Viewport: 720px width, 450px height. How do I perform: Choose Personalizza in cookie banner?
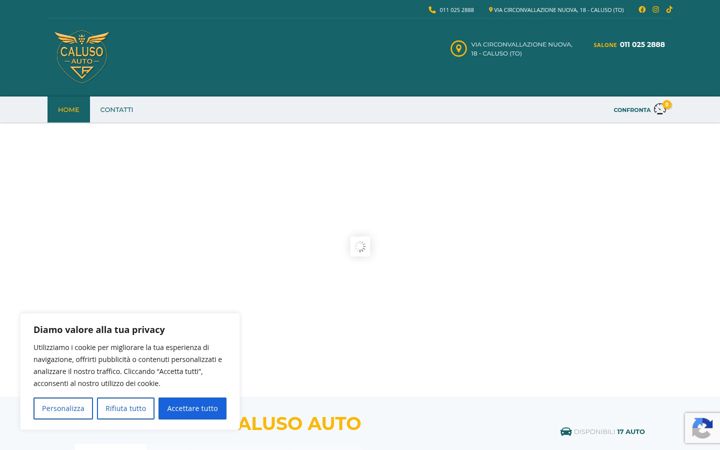[x=63, y=408]
